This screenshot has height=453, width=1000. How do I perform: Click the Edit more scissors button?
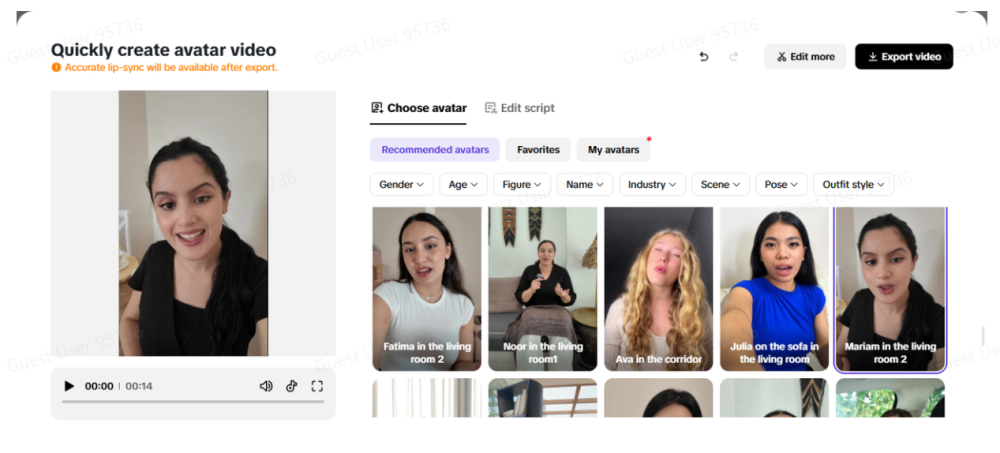[x=805, y=57]
